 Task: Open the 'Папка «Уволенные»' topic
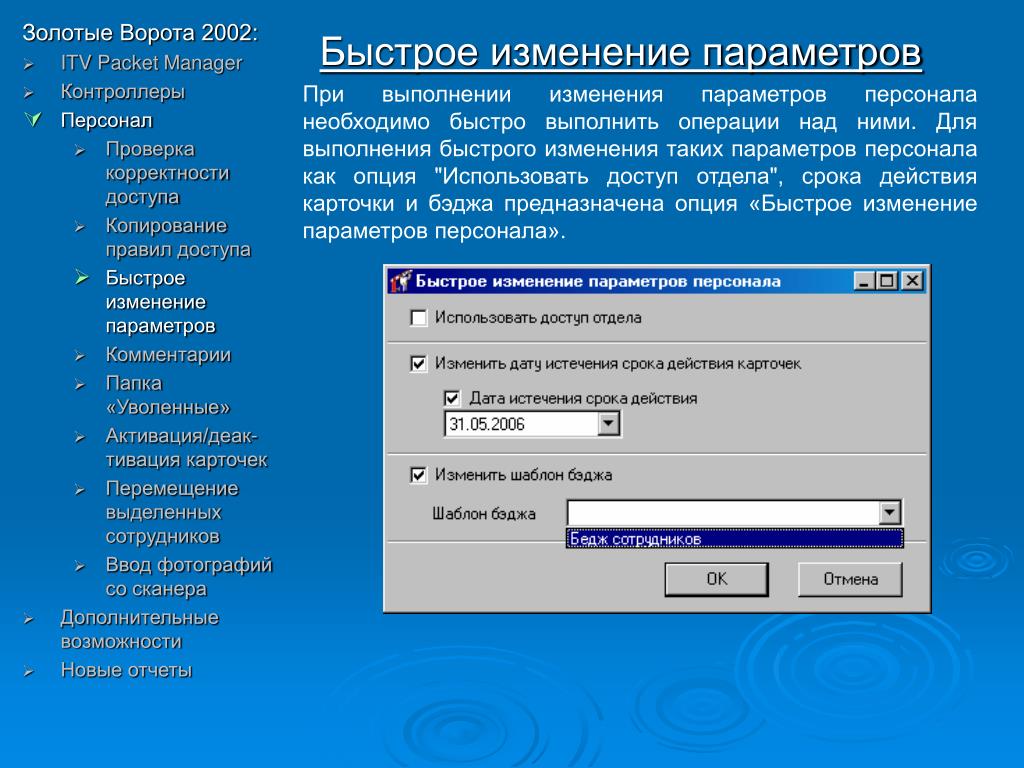pyautogui.click(x=168, y=395)
